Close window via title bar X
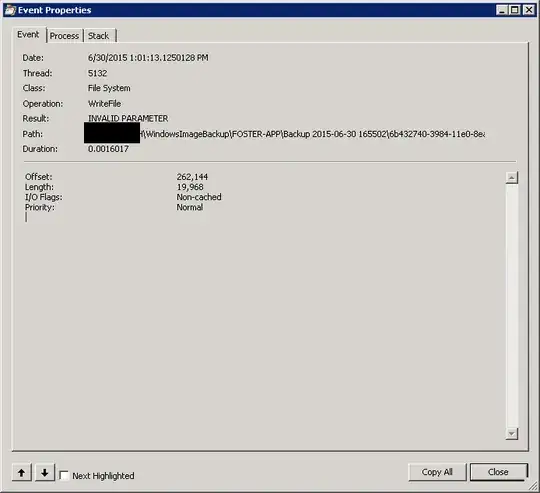Screen dimensions: 540x493 [x=528, y=10]
